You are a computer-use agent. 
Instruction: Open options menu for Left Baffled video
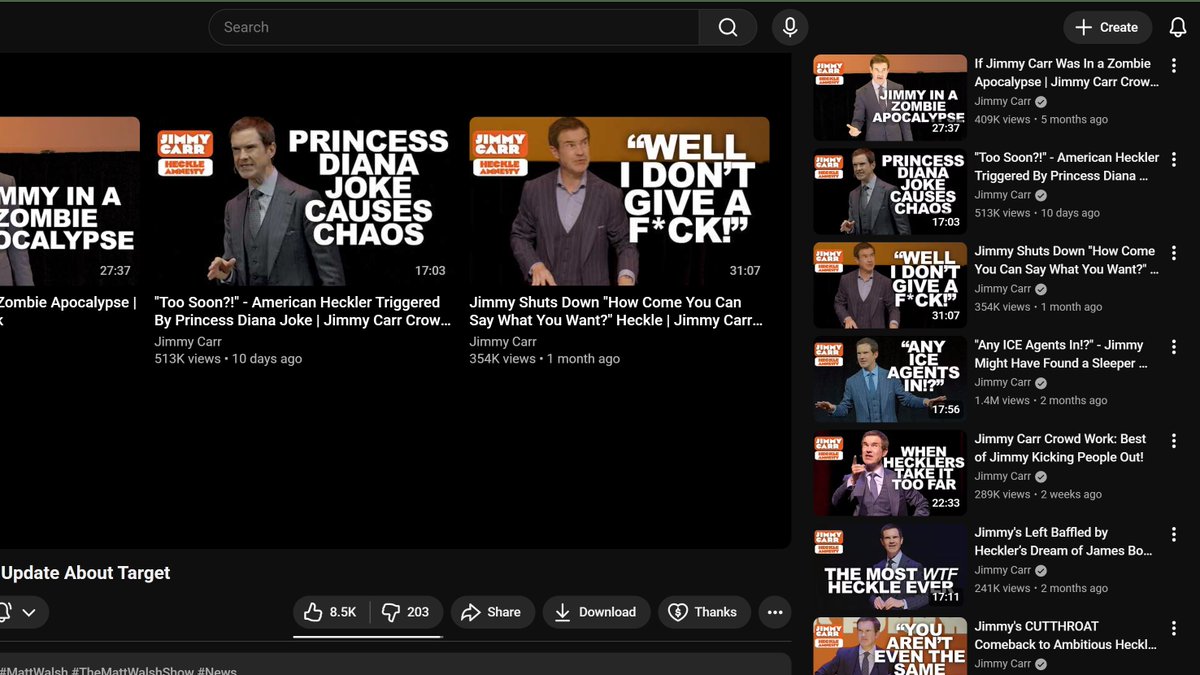pyautogui.click(x=1173, y=534)
